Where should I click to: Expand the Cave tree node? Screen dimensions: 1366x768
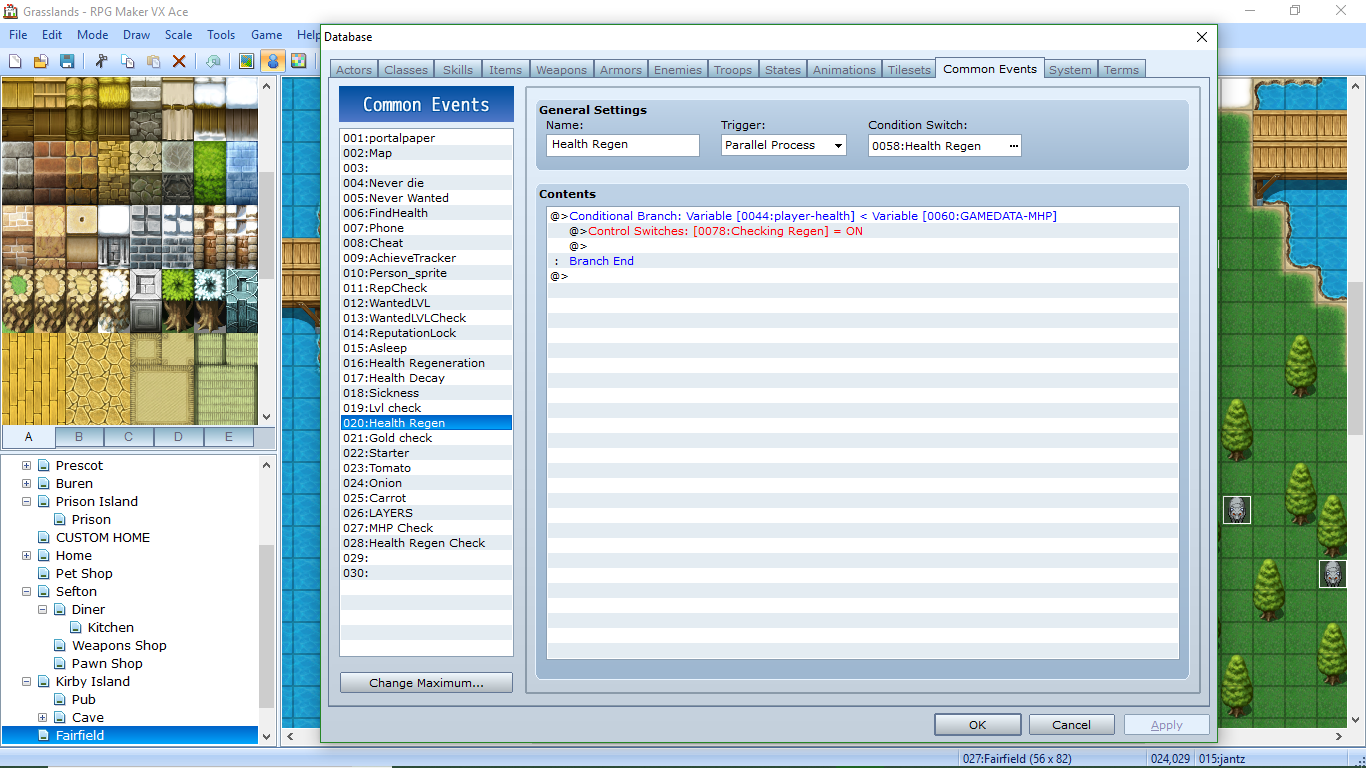pos(43,718)
